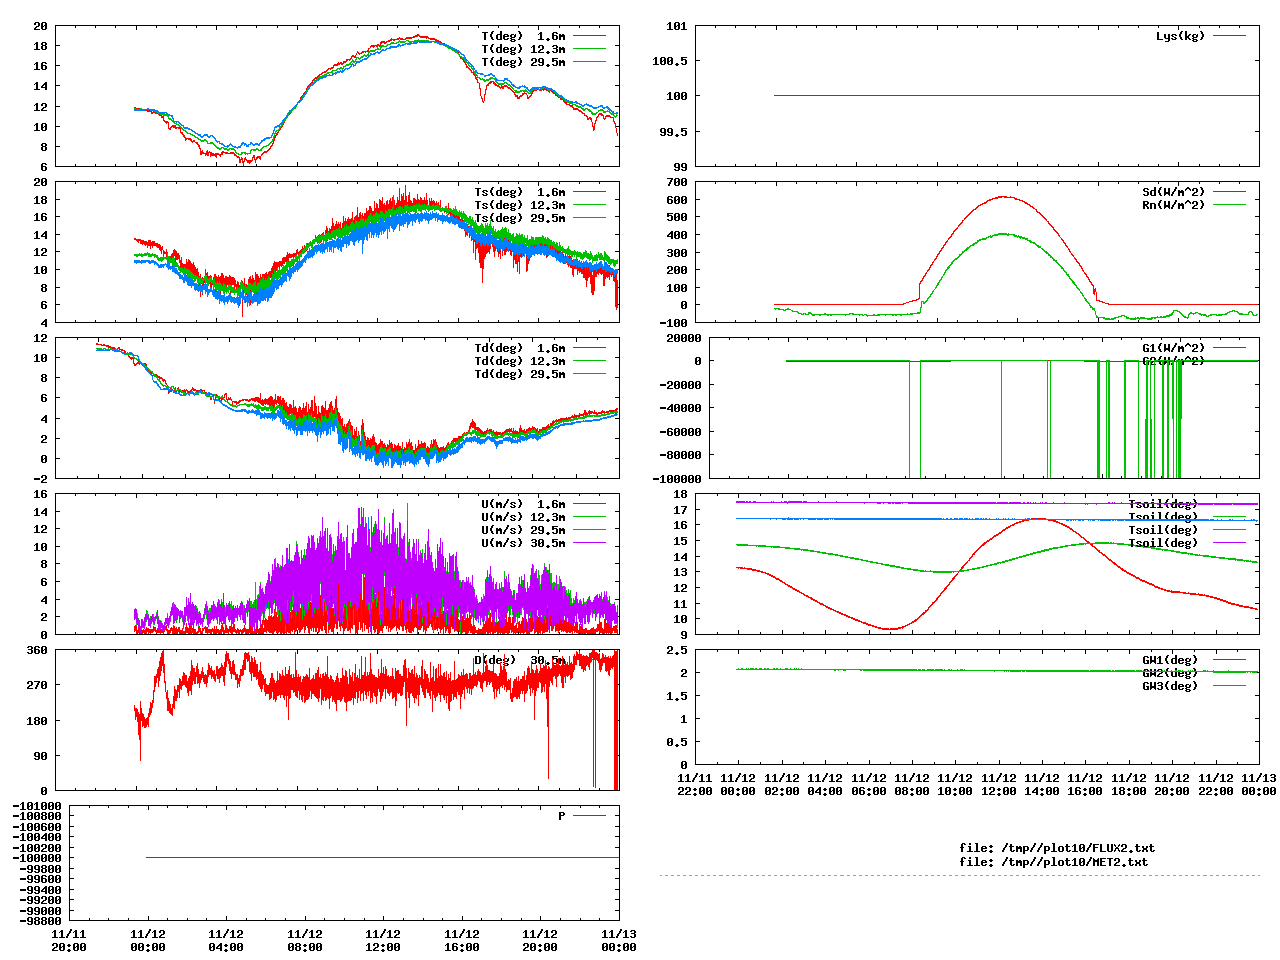Click the "GW3(deg)" legend label
This screenshot has width=1280, height=960.
point(1170,686)
